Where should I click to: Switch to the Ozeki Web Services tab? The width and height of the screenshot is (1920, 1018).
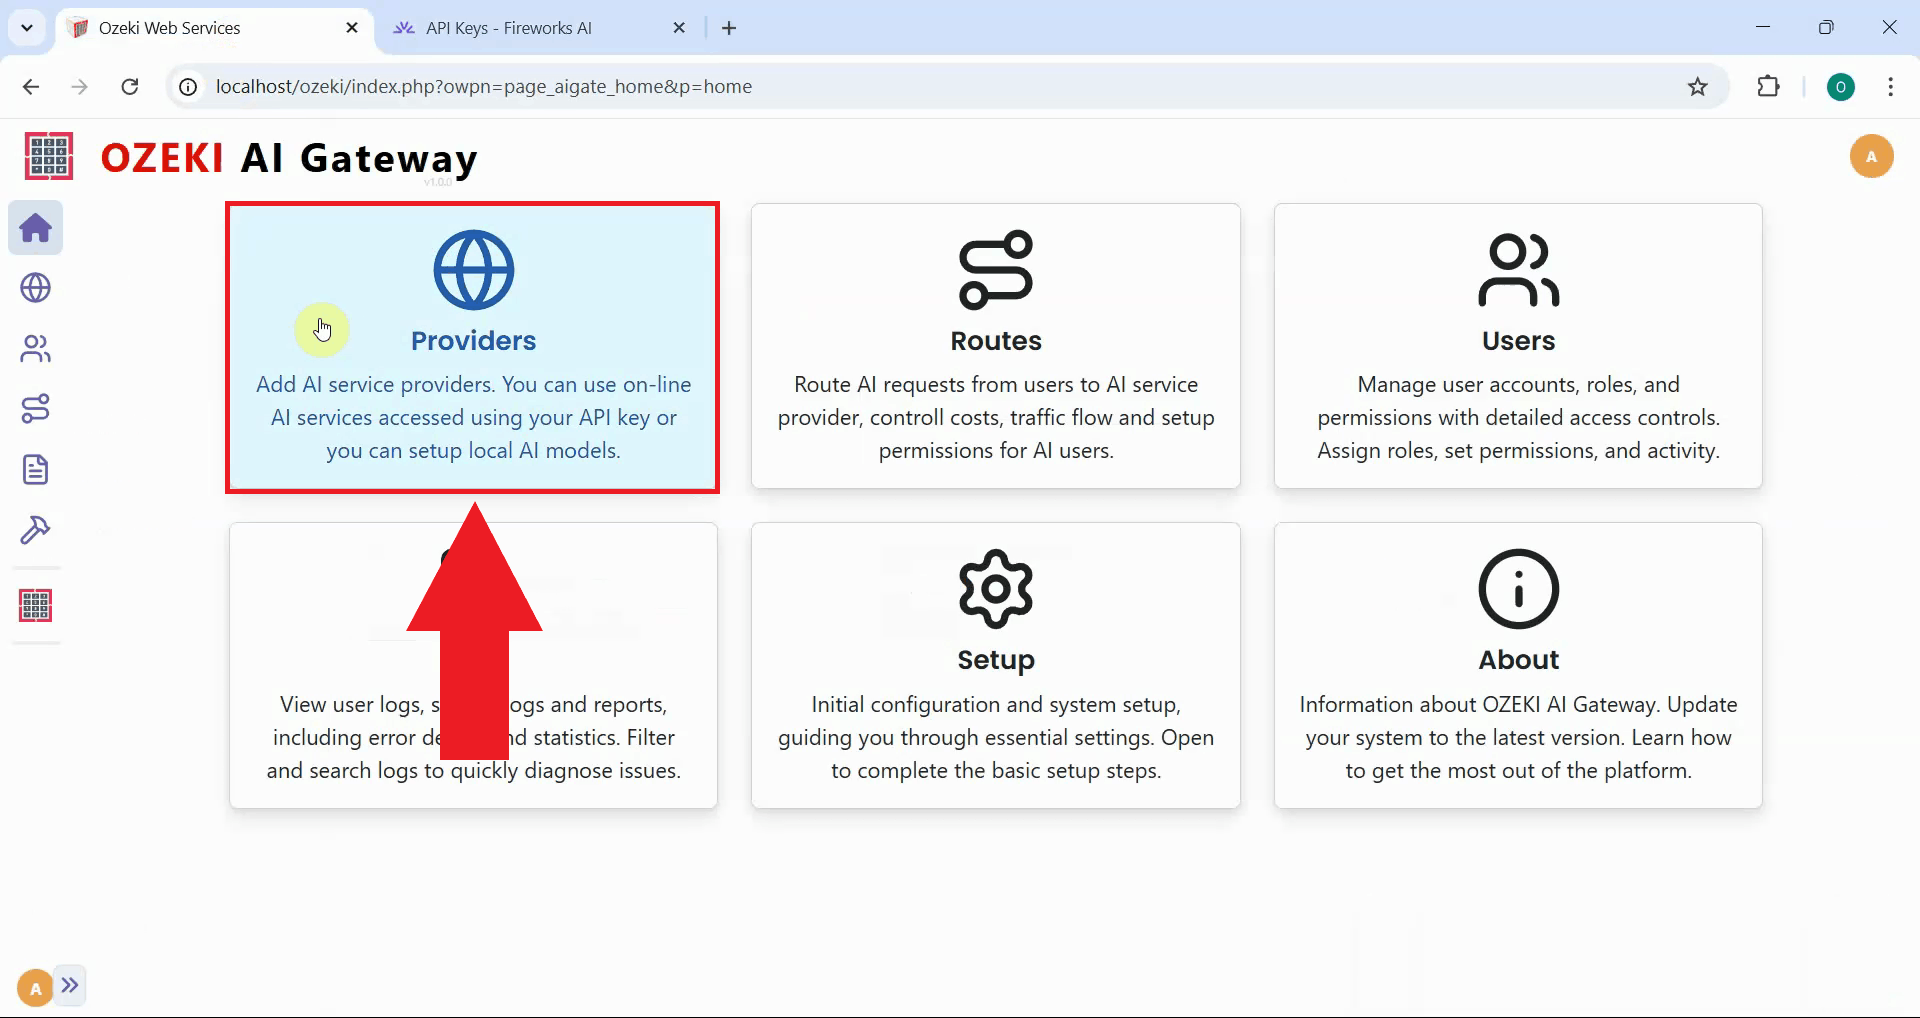(170, 27)
